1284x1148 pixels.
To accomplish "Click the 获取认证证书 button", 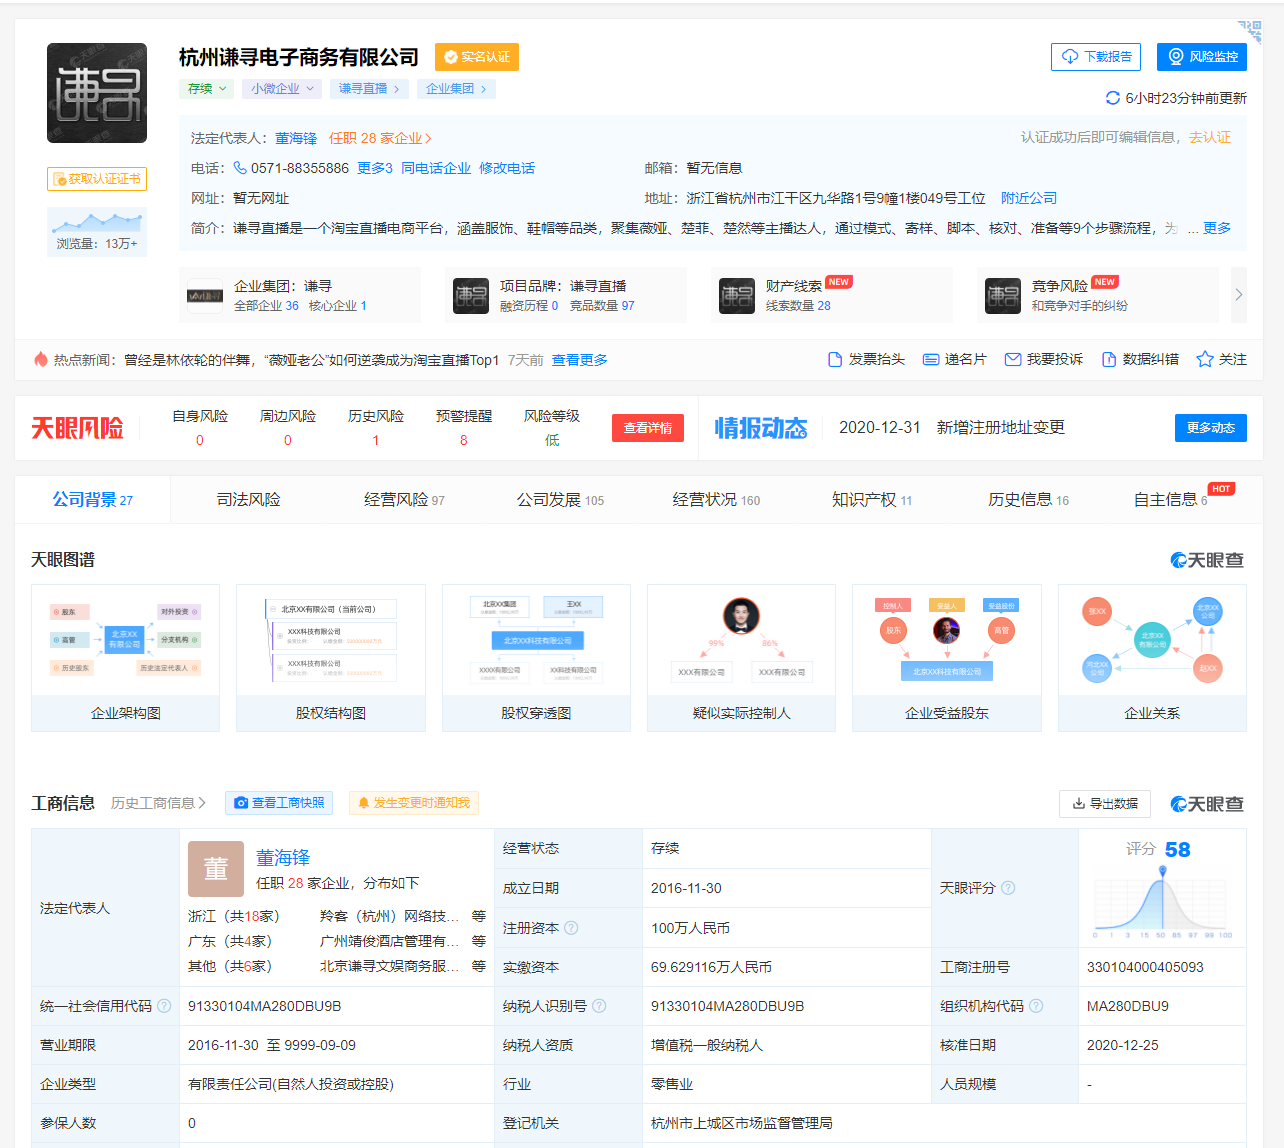I will 97,179.
